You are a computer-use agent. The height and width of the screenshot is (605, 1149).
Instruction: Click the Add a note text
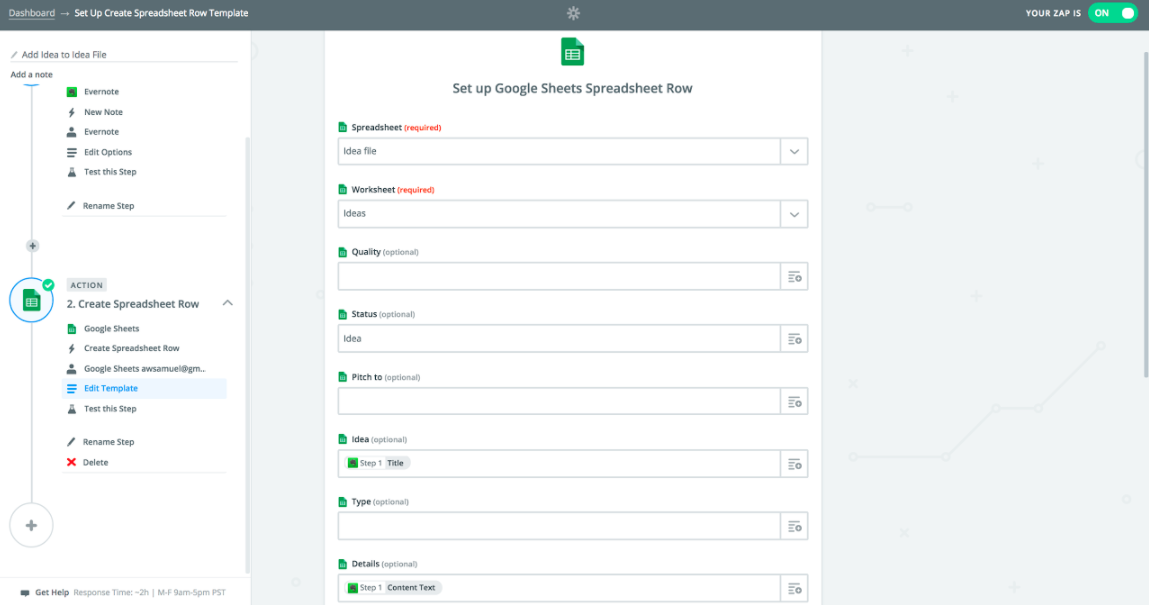coord(32,75)
